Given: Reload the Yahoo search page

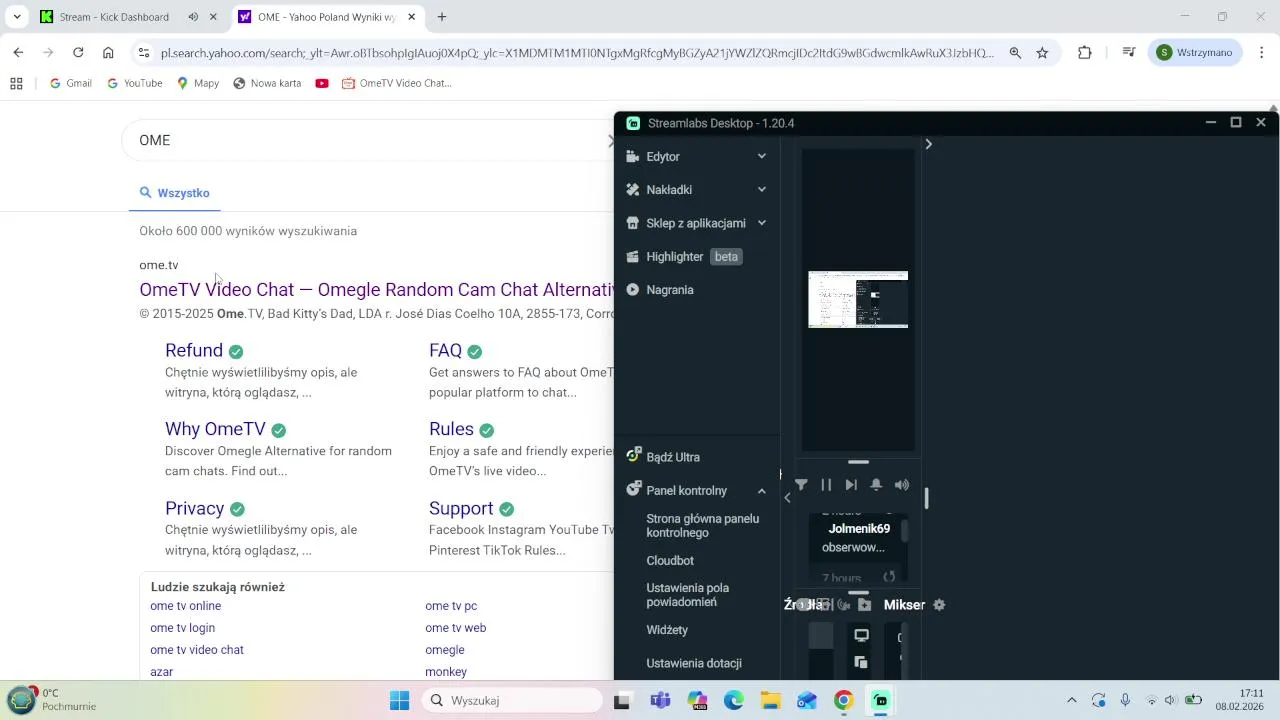Looking at the screenshot, I should coord(78,53).
